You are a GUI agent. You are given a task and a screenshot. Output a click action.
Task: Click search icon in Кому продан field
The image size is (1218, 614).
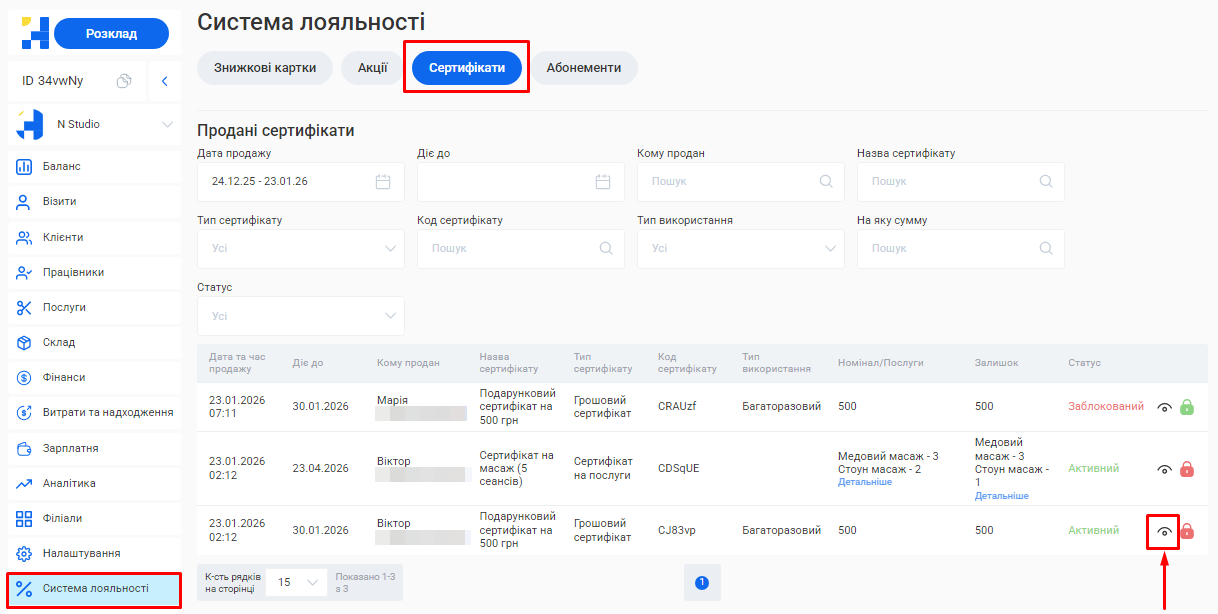tap(825, 182)
